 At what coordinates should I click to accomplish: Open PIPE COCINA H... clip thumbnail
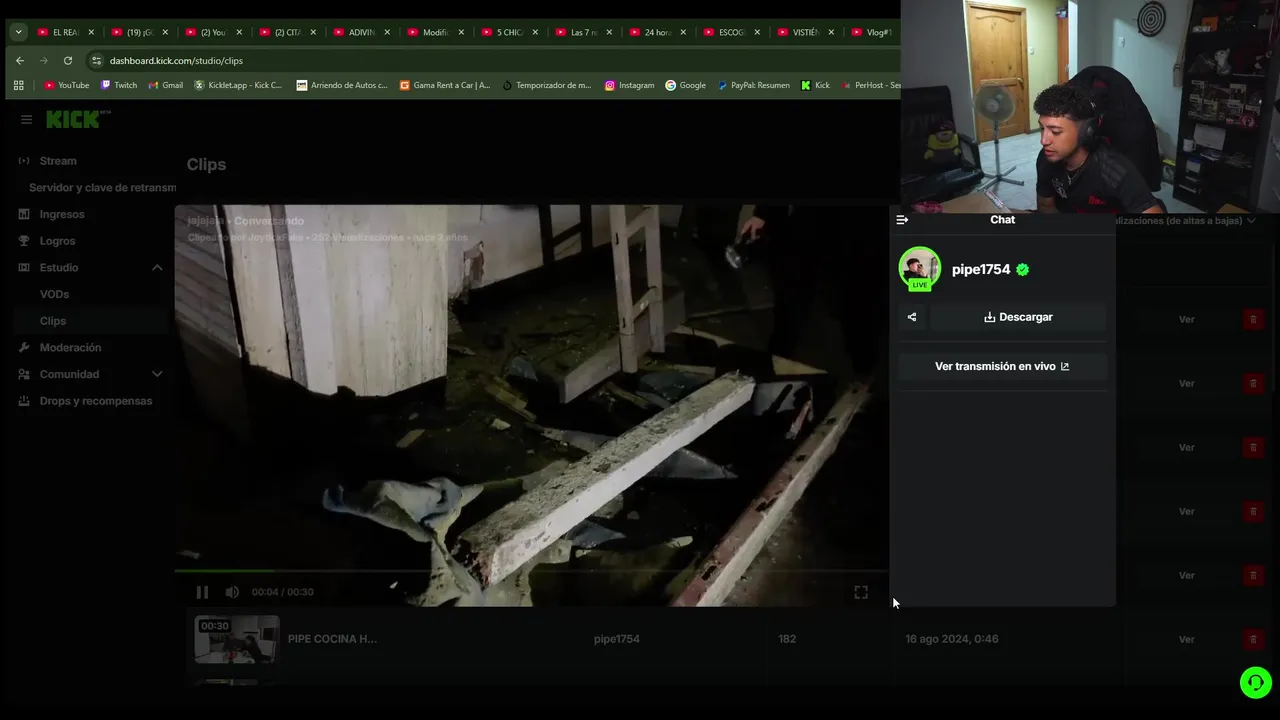(237, 639)
